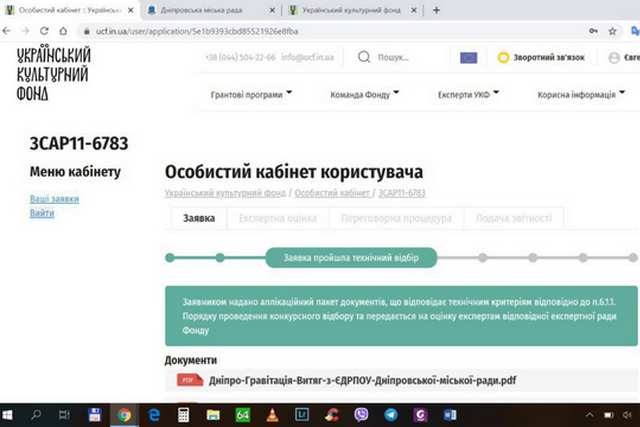Expand Команда Фонду dropdown menu

[x=364, y=94]
